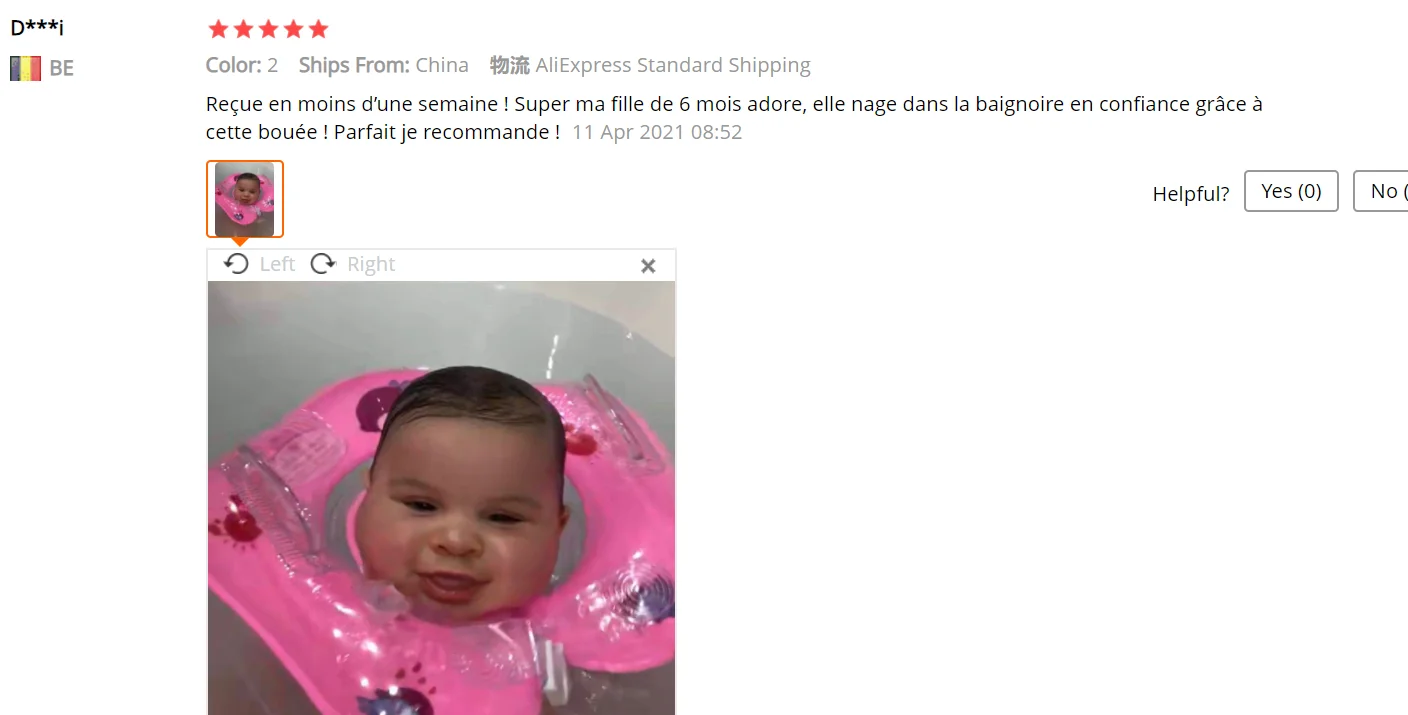Viewport: 1408px width, 715px height.
Task: Click the enlarged pink neck float photo
Action: pos(441,498)
